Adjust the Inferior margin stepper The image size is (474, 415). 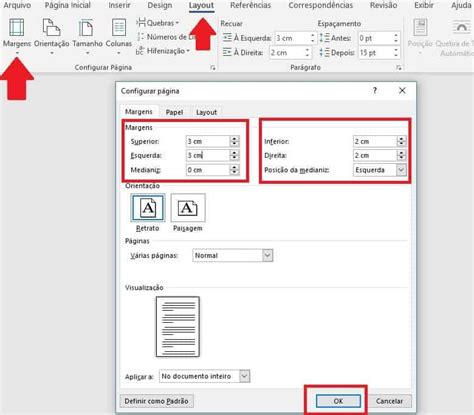pos(401,142)
